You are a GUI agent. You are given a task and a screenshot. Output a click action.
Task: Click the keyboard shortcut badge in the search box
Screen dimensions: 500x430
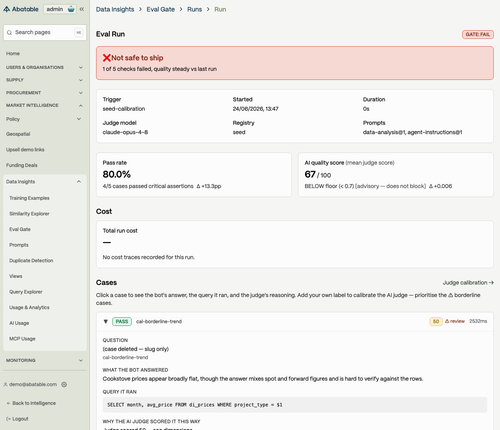point(79,32)
